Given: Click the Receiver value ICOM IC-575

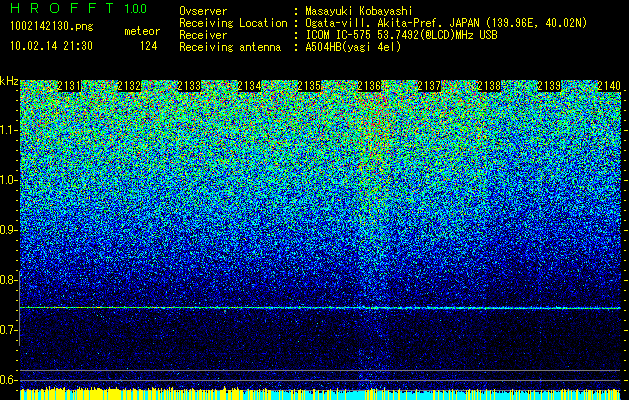Looking at the screenshot, I should click(x=339, y=35).
